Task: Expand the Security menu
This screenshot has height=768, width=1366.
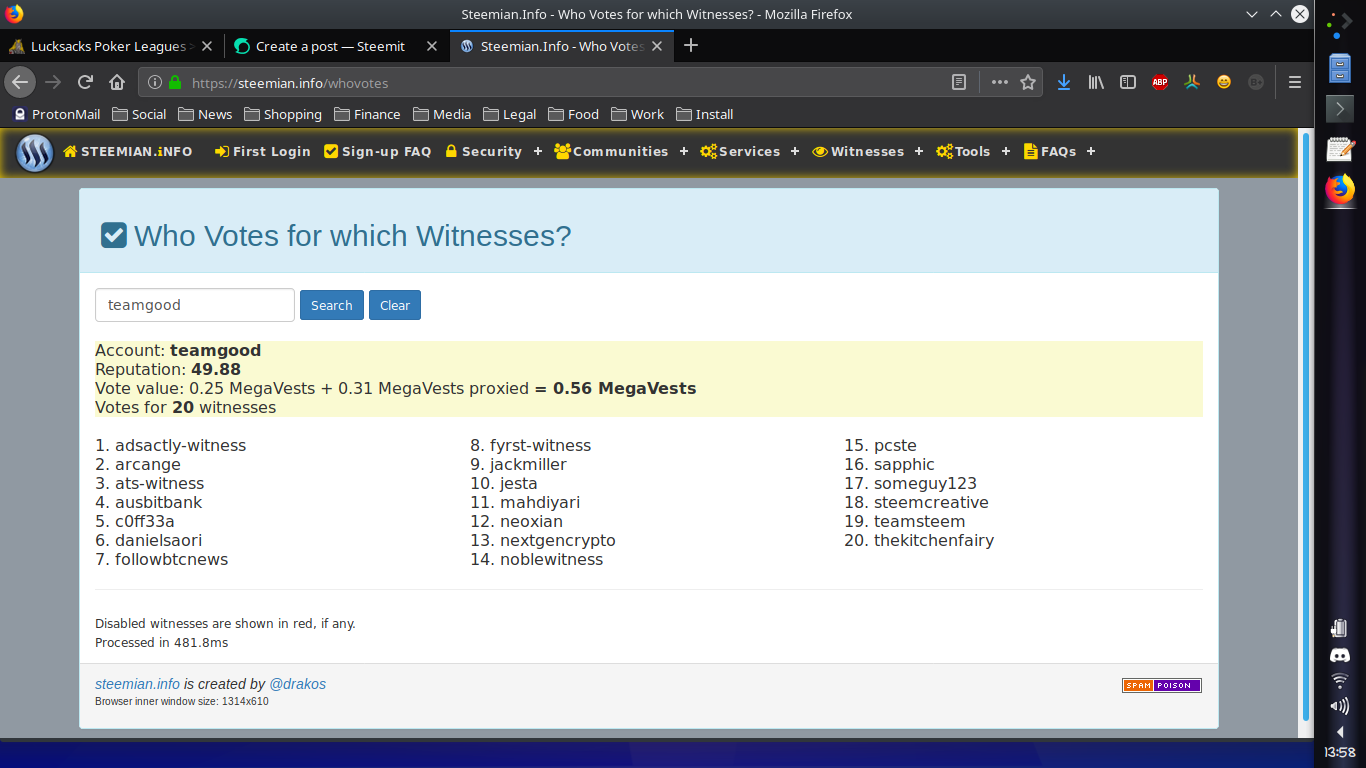Action: [x=493, y=152]
